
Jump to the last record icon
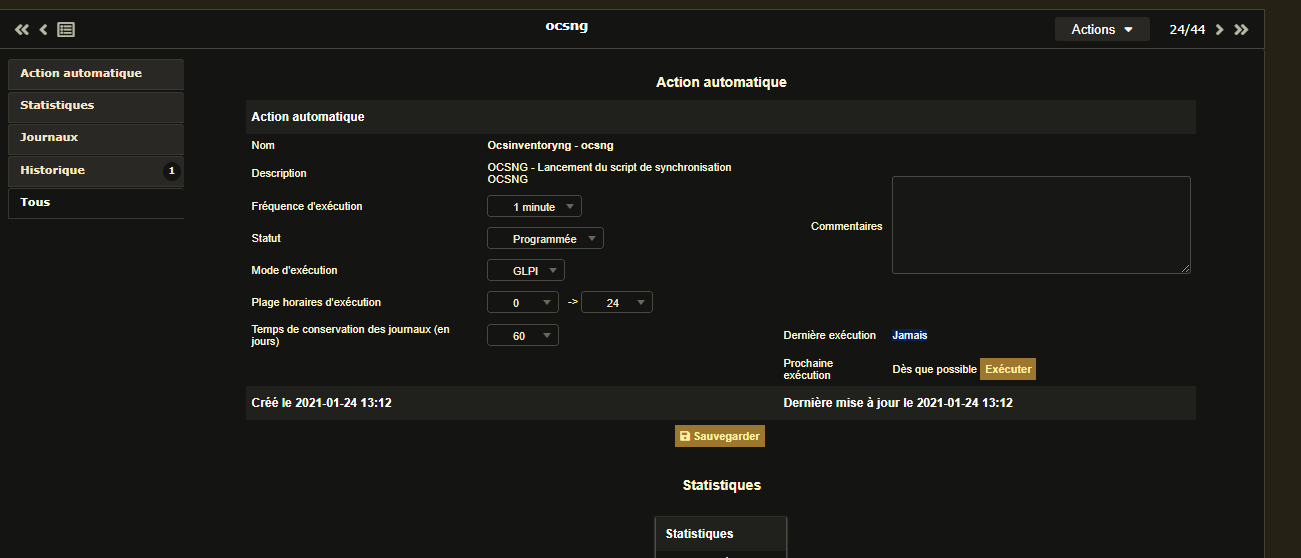(x=1242, y=30)
